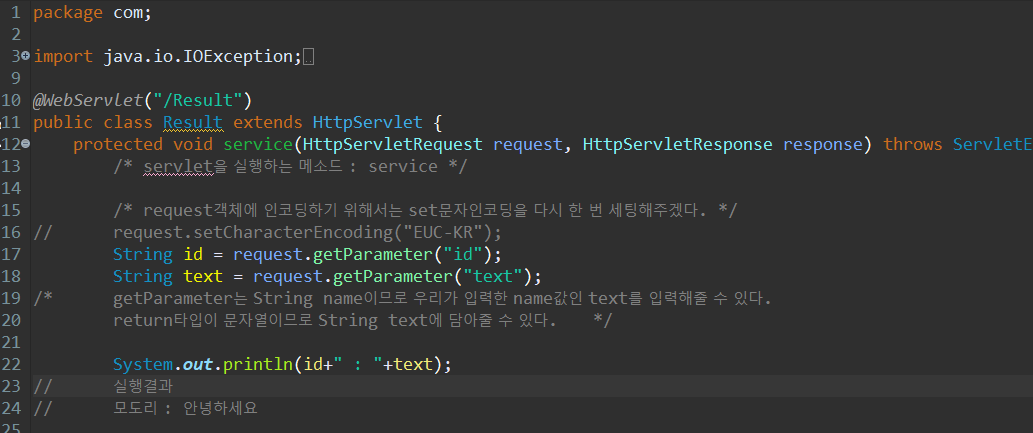This screenshot has height=433, width=1033.
Task: Click the 'String' type on line 18
Action: coord(142,275)
